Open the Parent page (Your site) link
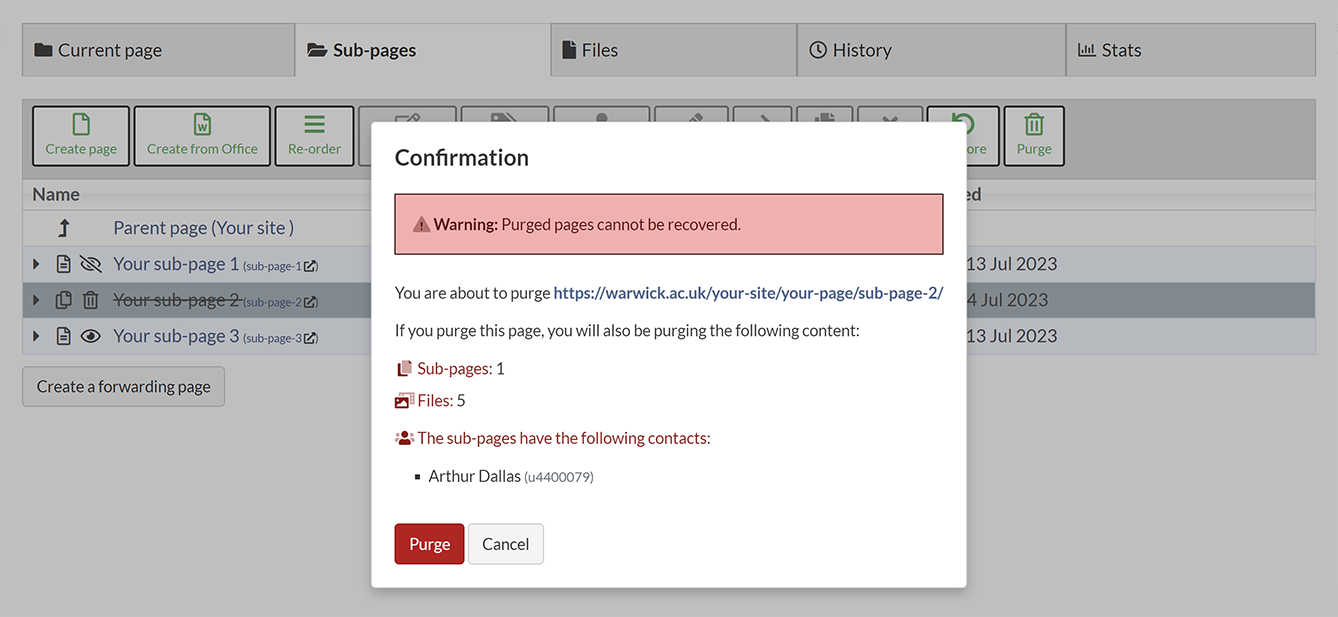Viewport: 1338px width, 617px height. pos(203,228)
